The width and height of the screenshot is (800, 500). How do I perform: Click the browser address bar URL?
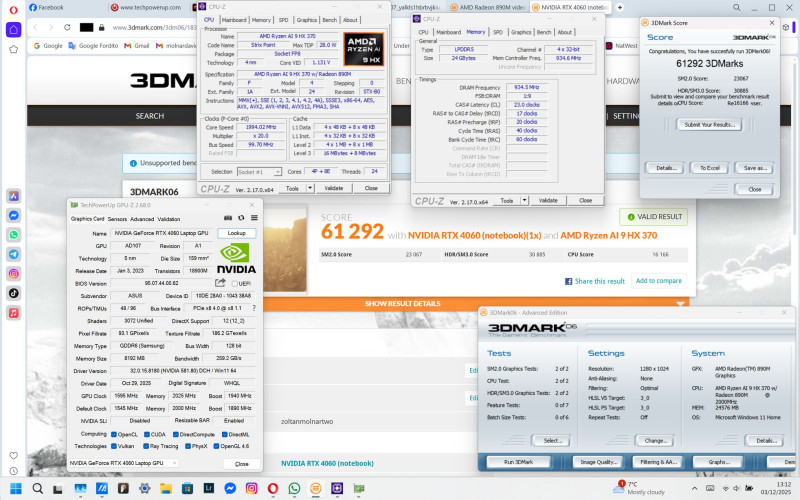point(154,28)
